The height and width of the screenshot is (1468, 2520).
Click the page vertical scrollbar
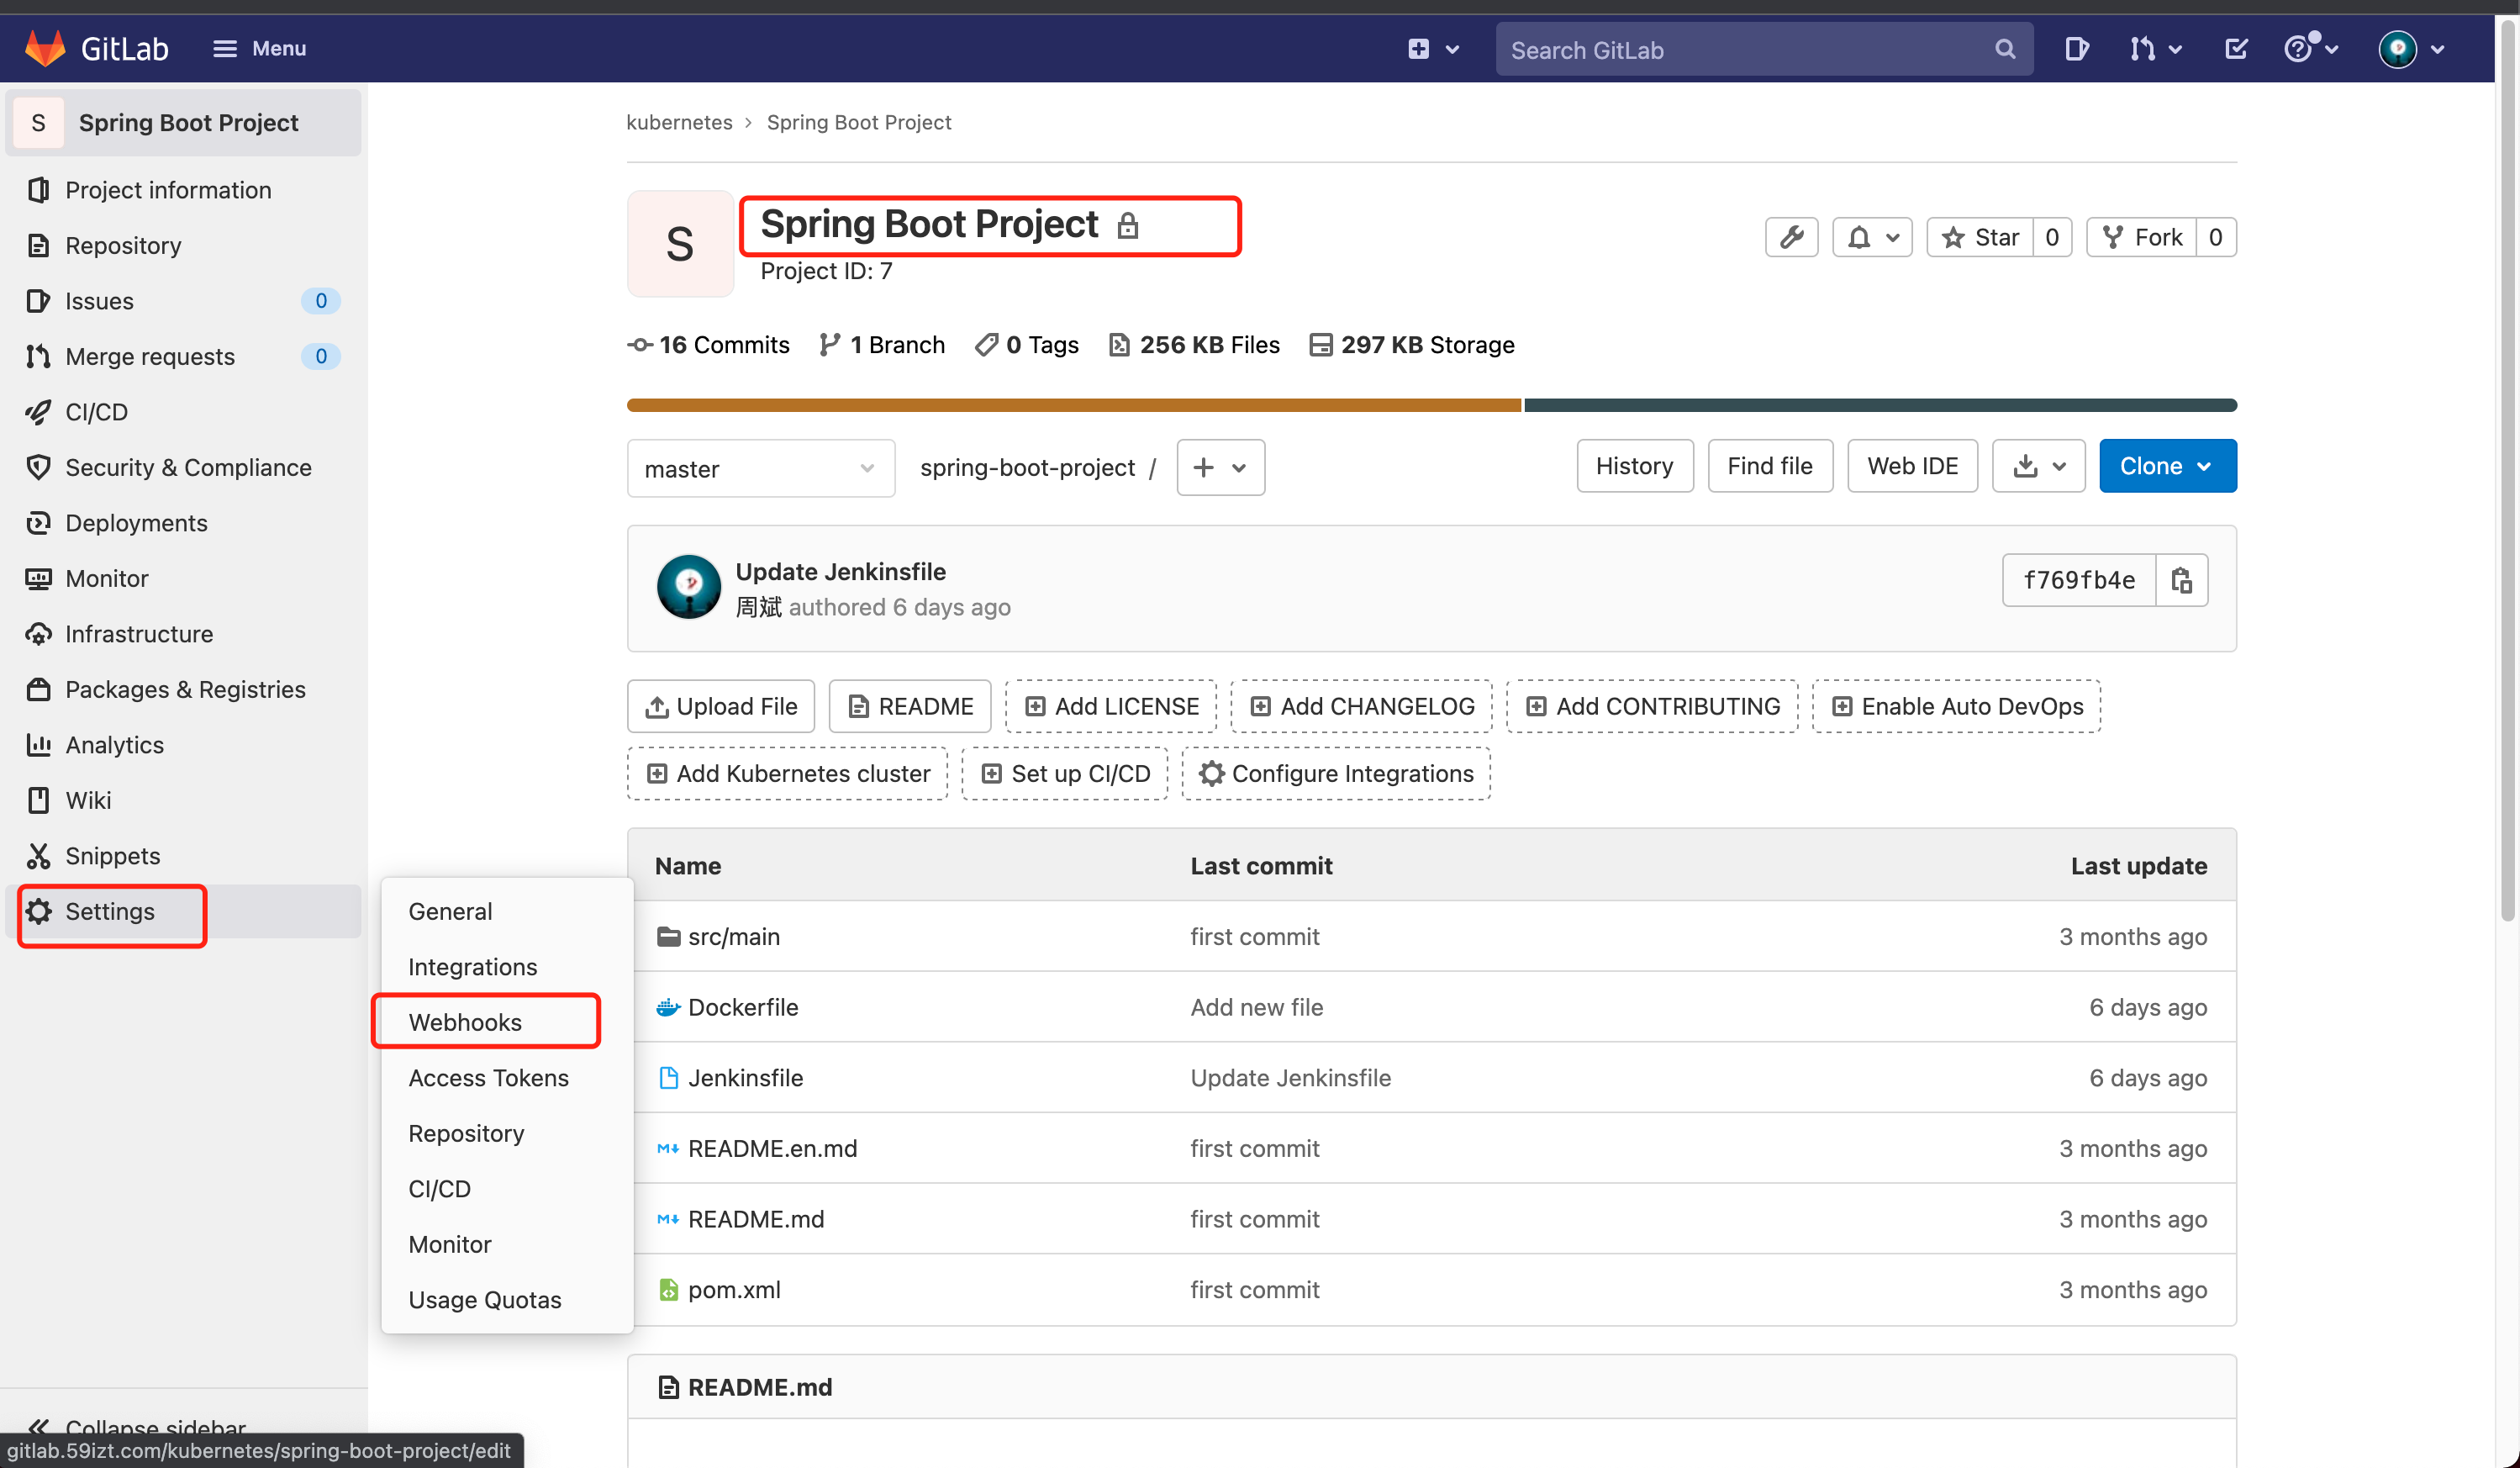point(2507,470)
